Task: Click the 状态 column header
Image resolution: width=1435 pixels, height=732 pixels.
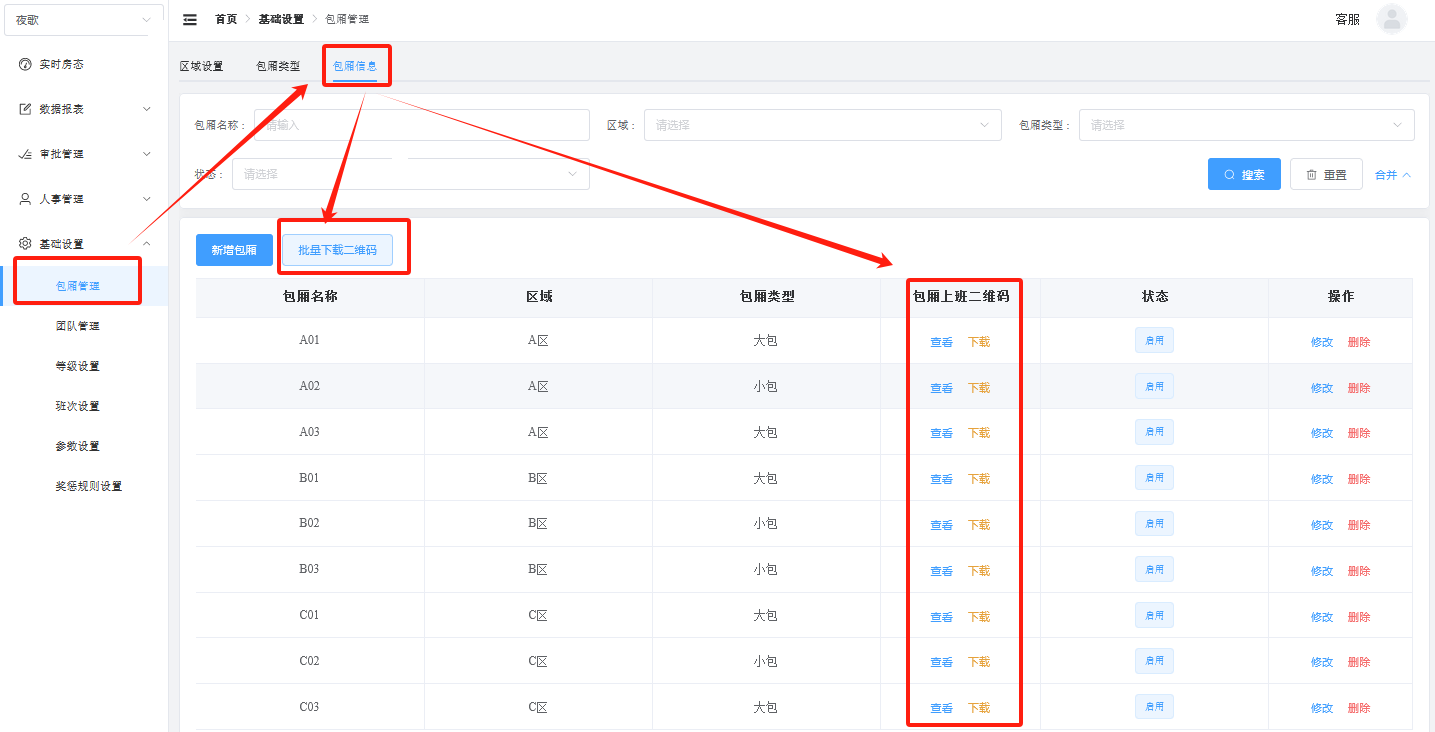Action: [x=1155, y=297]
